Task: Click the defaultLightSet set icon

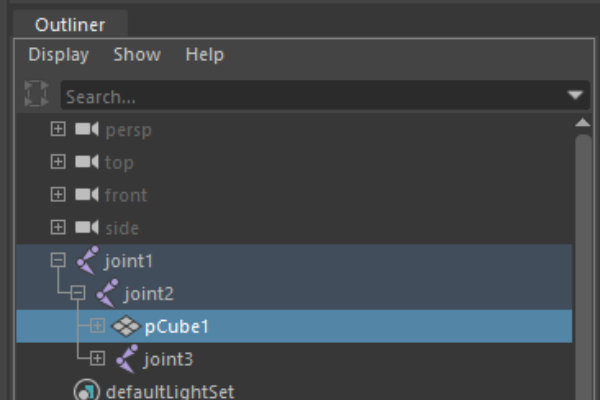Action: pos(87,390)
